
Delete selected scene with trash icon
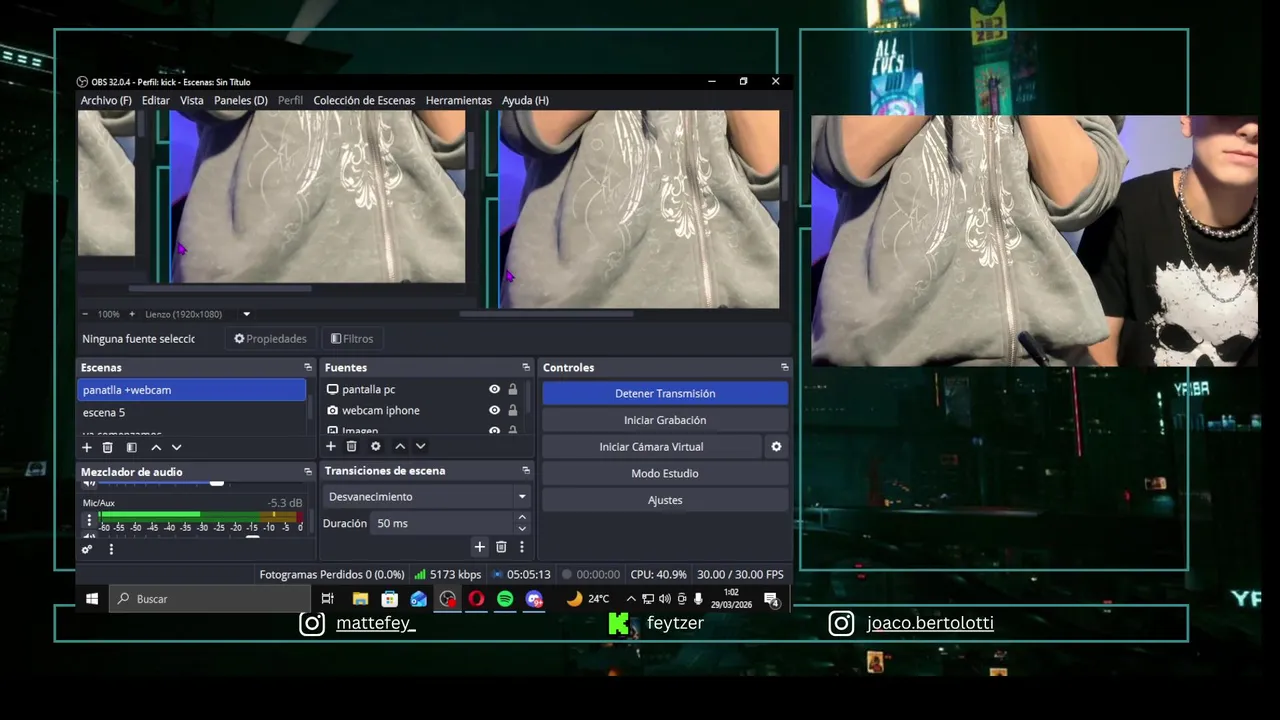pyautogui.click(x=108, y=447)
